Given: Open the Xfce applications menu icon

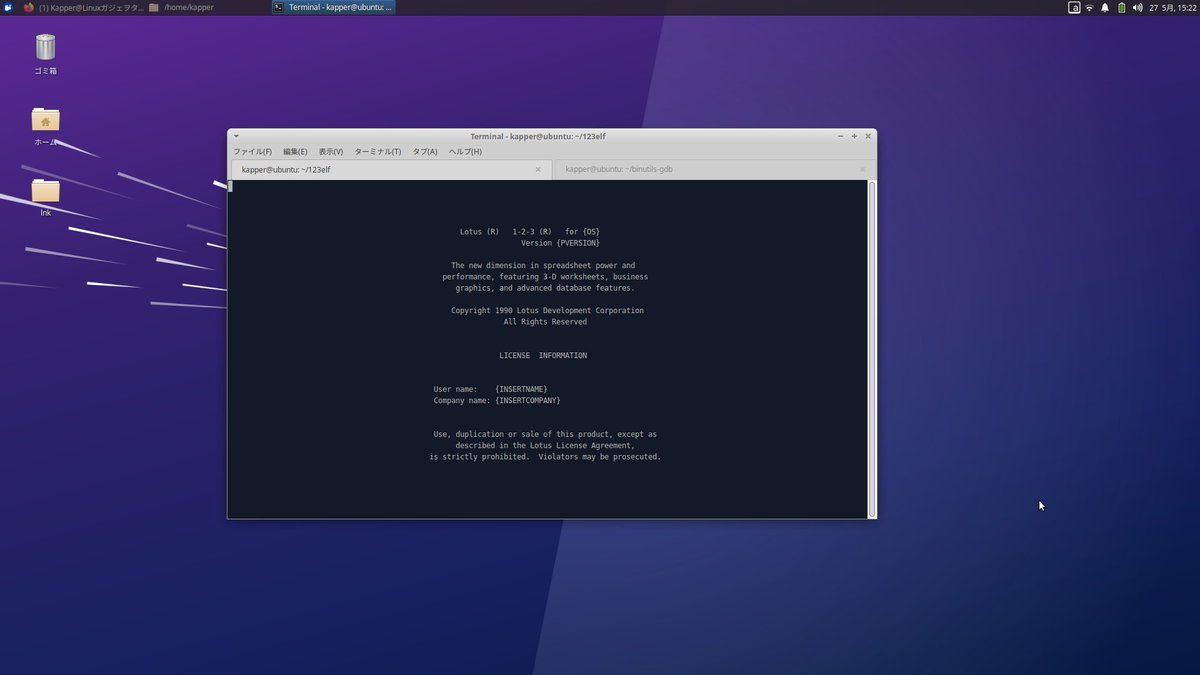Looking at the screenshot, I should (8, 7).
